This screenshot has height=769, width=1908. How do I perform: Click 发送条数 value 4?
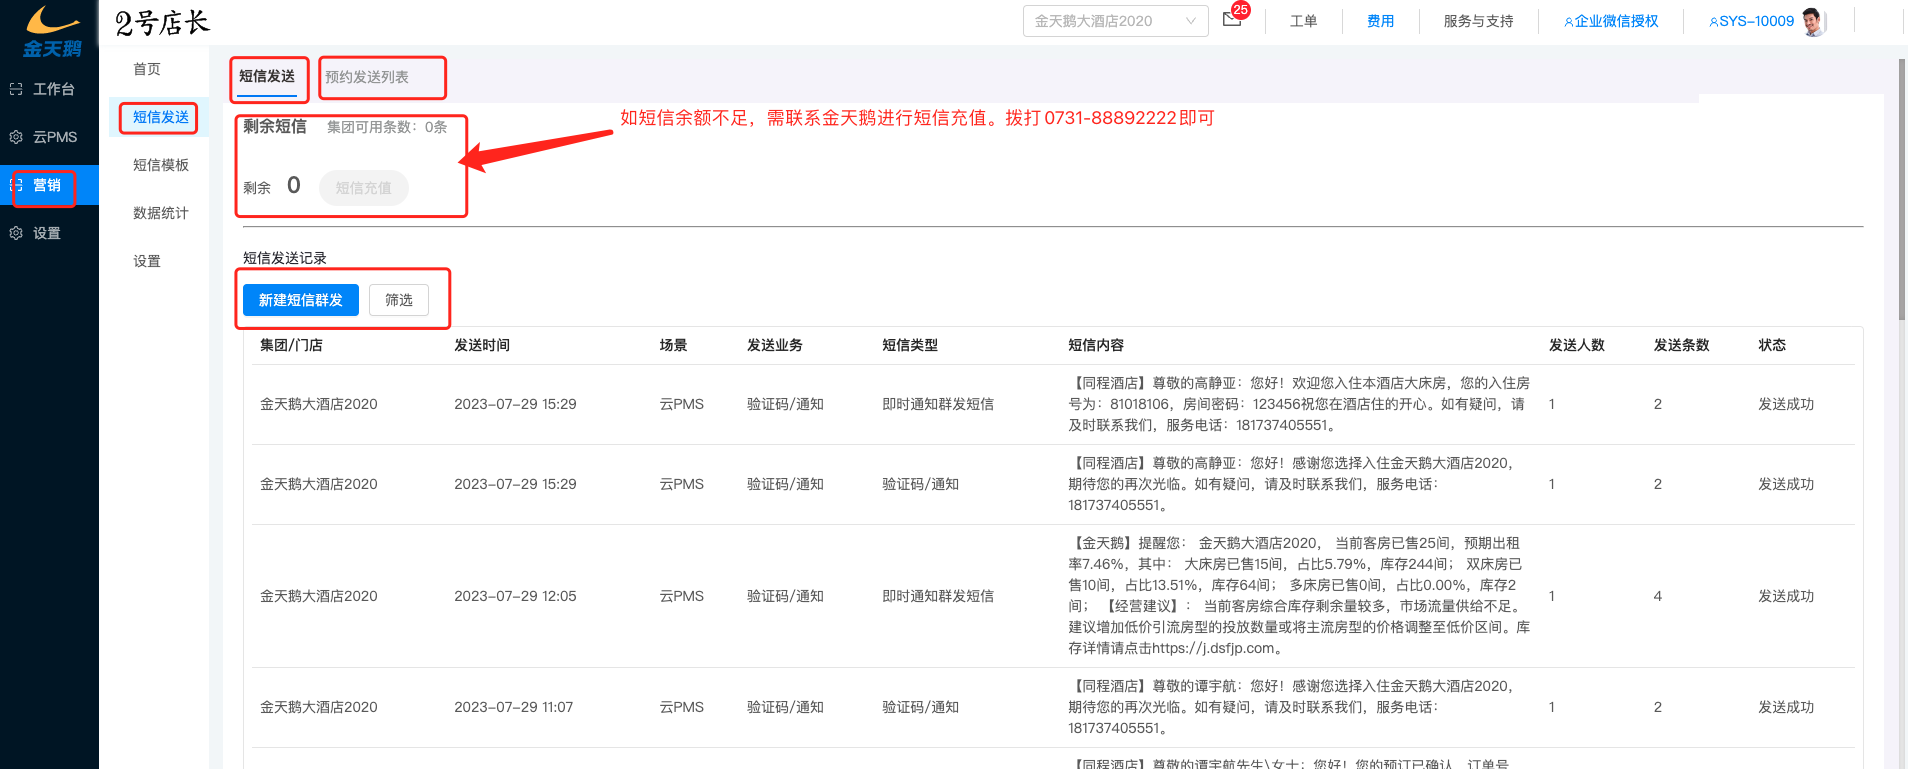(x=1658, y=596)
